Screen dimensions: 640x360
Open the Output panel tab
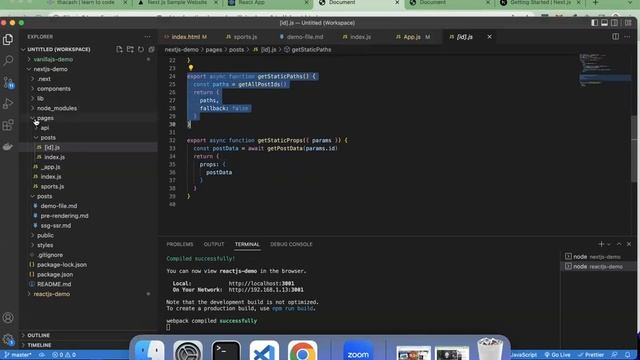click(x=214, y=244)
